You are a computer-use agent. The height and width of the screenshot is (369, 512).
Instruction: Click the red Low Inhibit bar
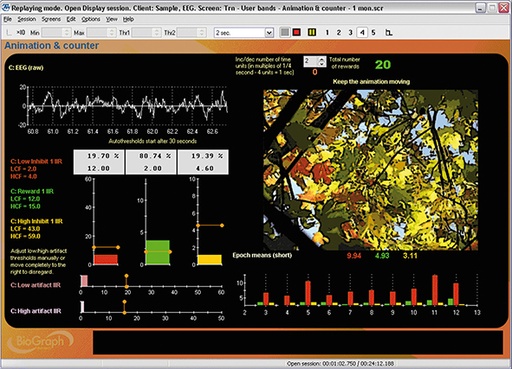coord(106,259)
